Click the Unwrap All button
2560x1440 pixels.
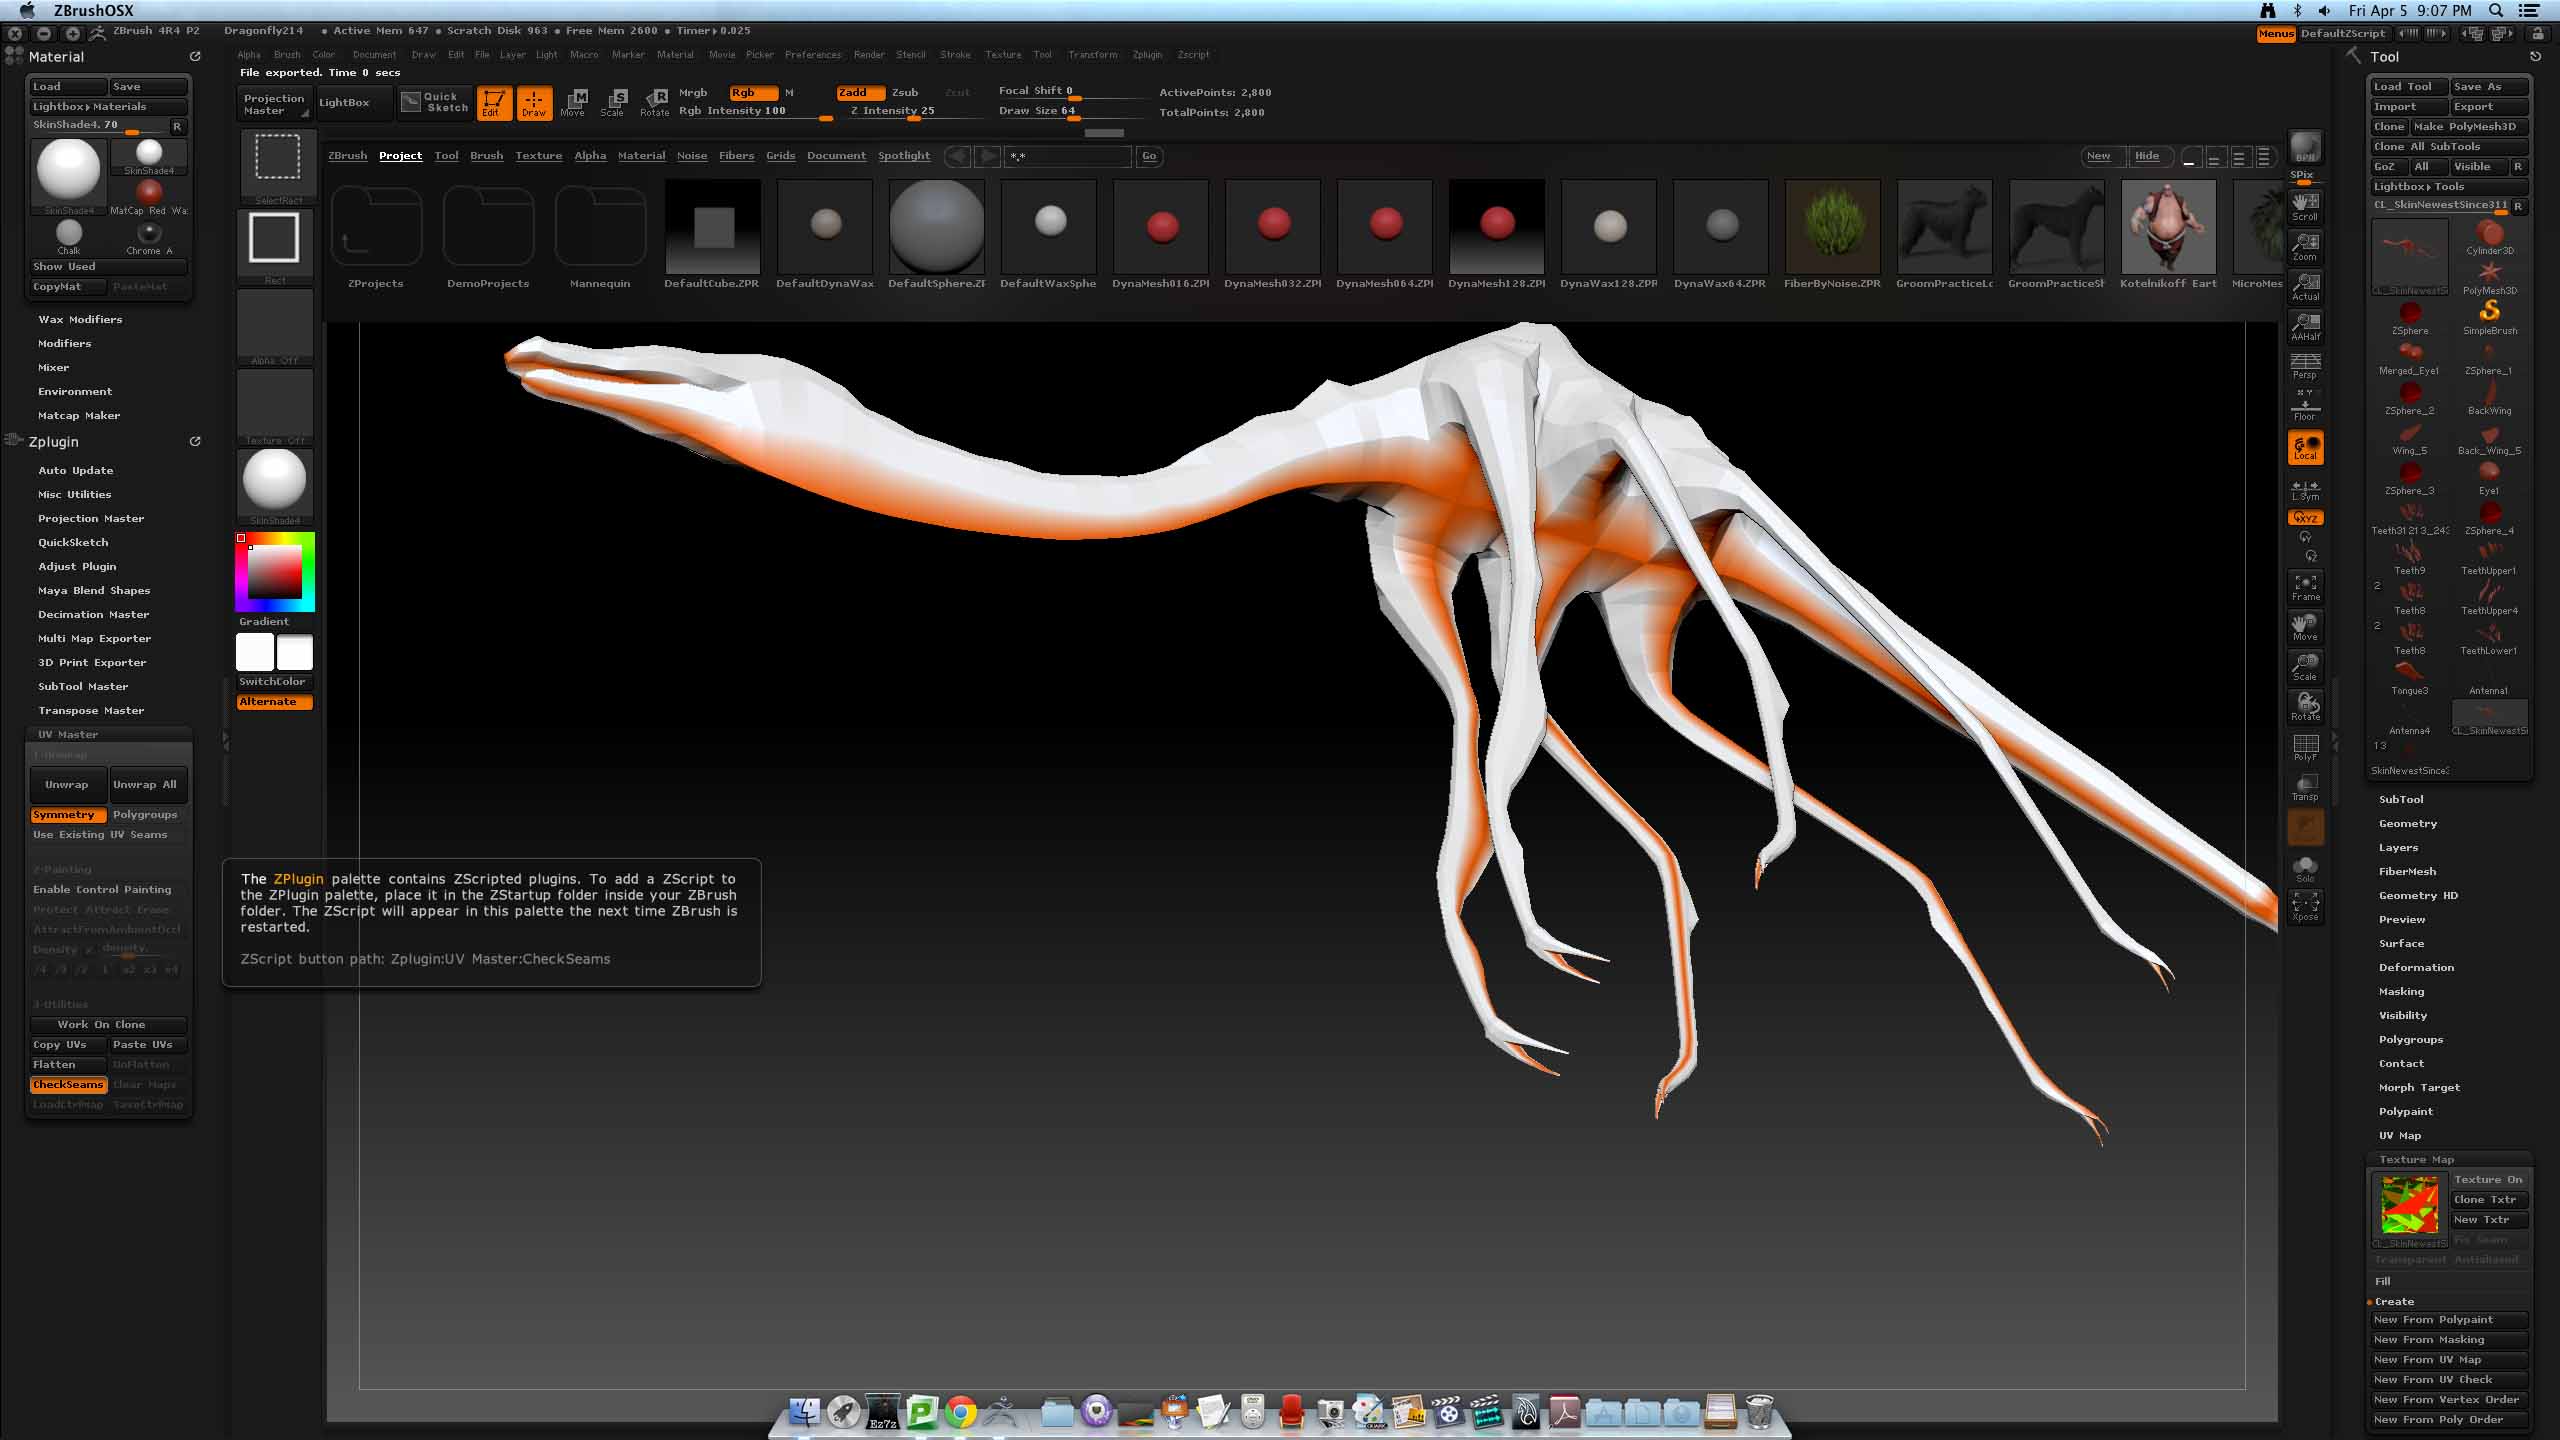(x=145, y=785)
